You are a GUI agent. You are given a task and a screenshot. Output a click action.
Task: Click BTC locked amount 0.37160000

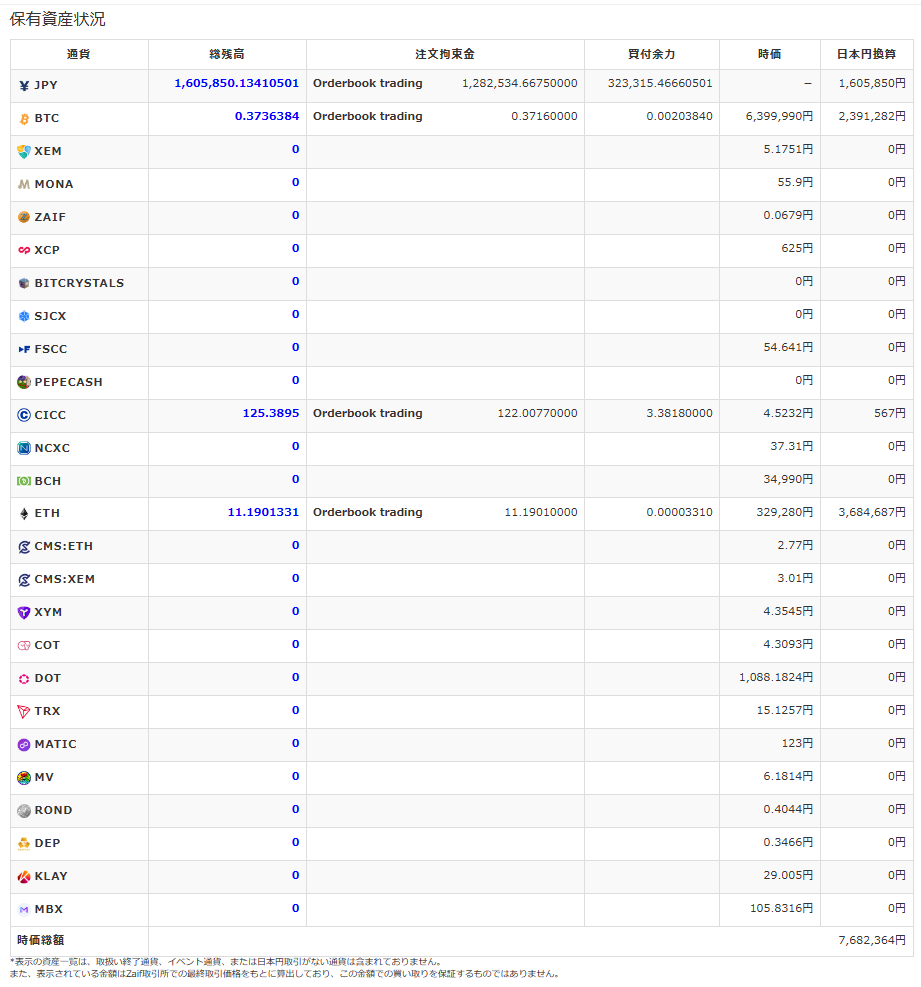coord(544,116)
